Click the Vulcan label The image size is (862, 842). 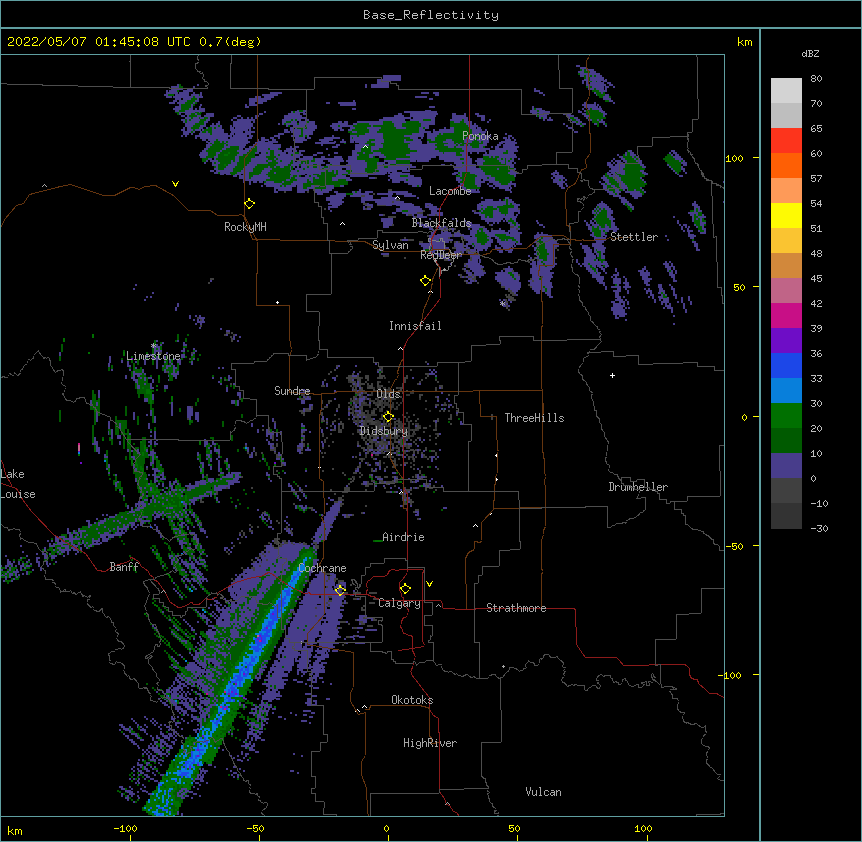543,792
